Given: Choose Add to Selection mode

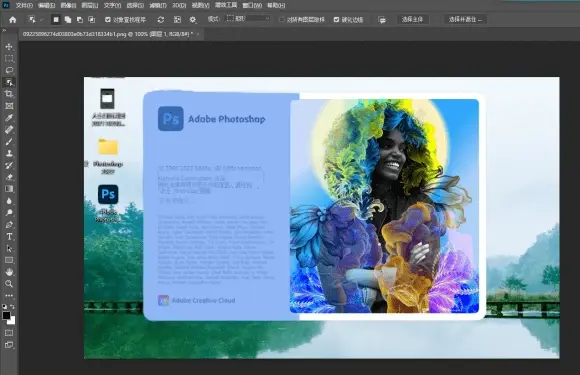Looking at the screenshot, I should [x=68, y=20].
